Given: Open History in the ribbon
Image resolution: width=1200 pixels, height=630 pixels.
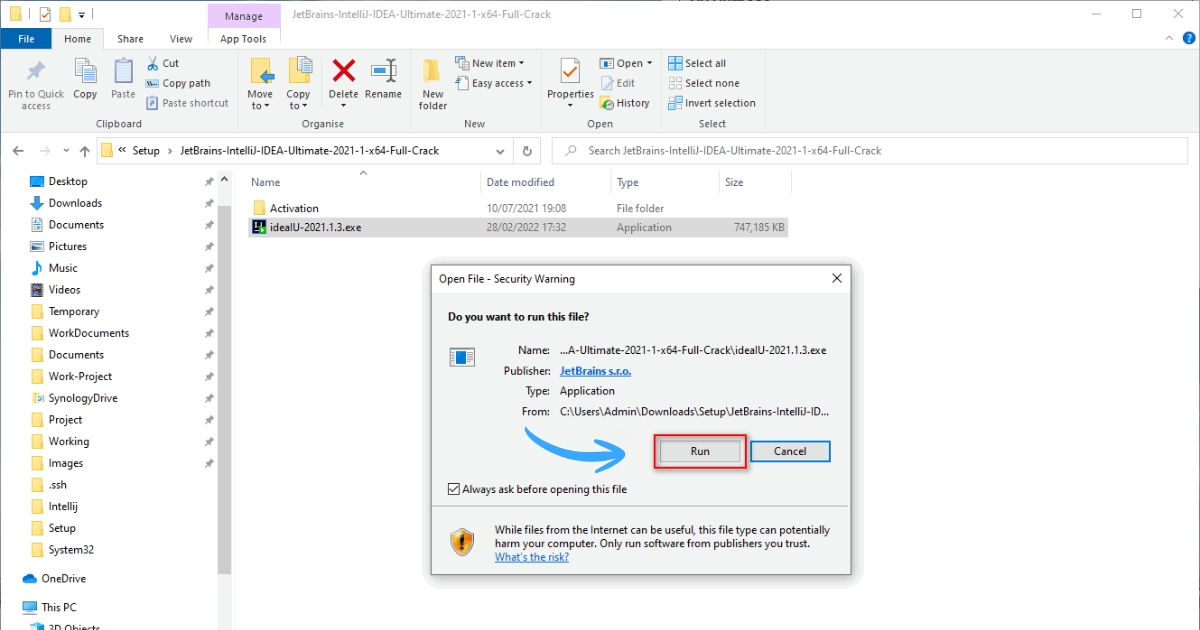Looking at the screenshot, I should click(625, 103).
